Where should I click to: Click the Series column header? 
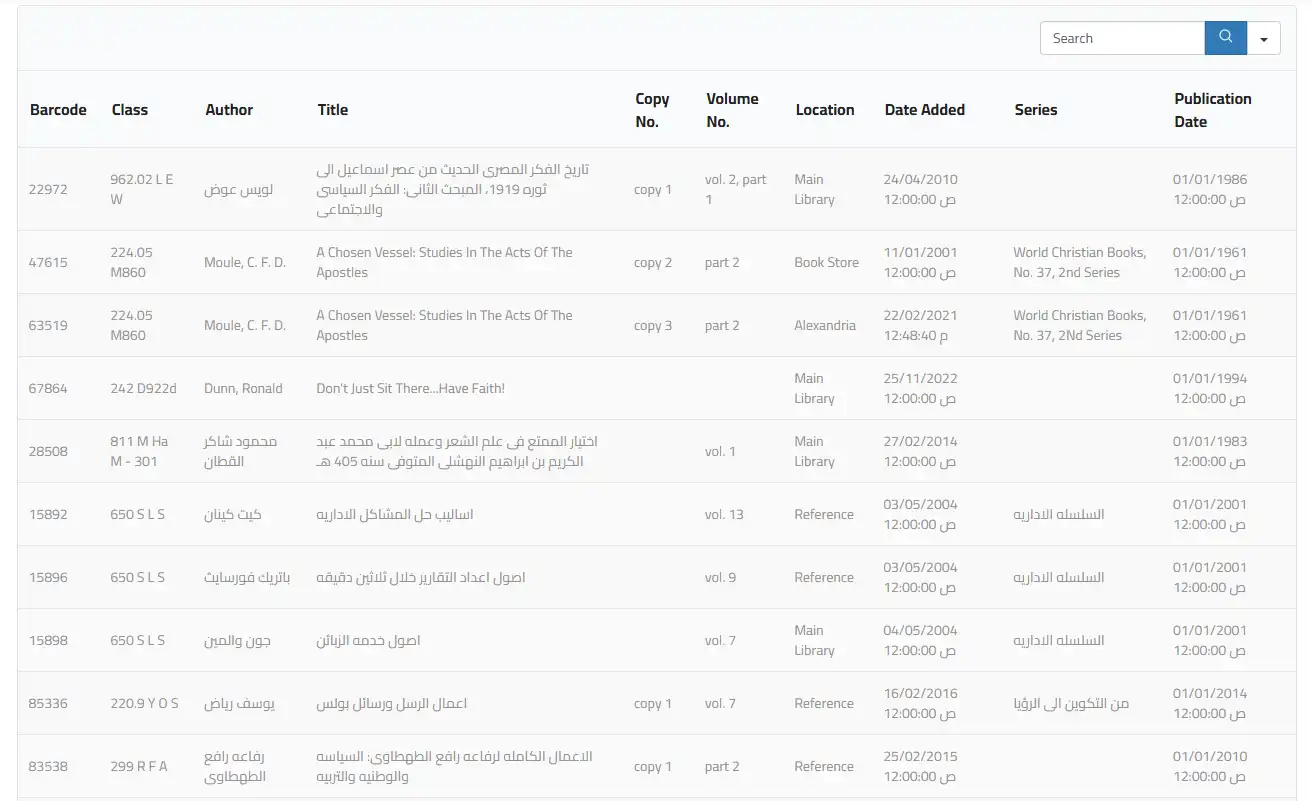(1035, 110)
